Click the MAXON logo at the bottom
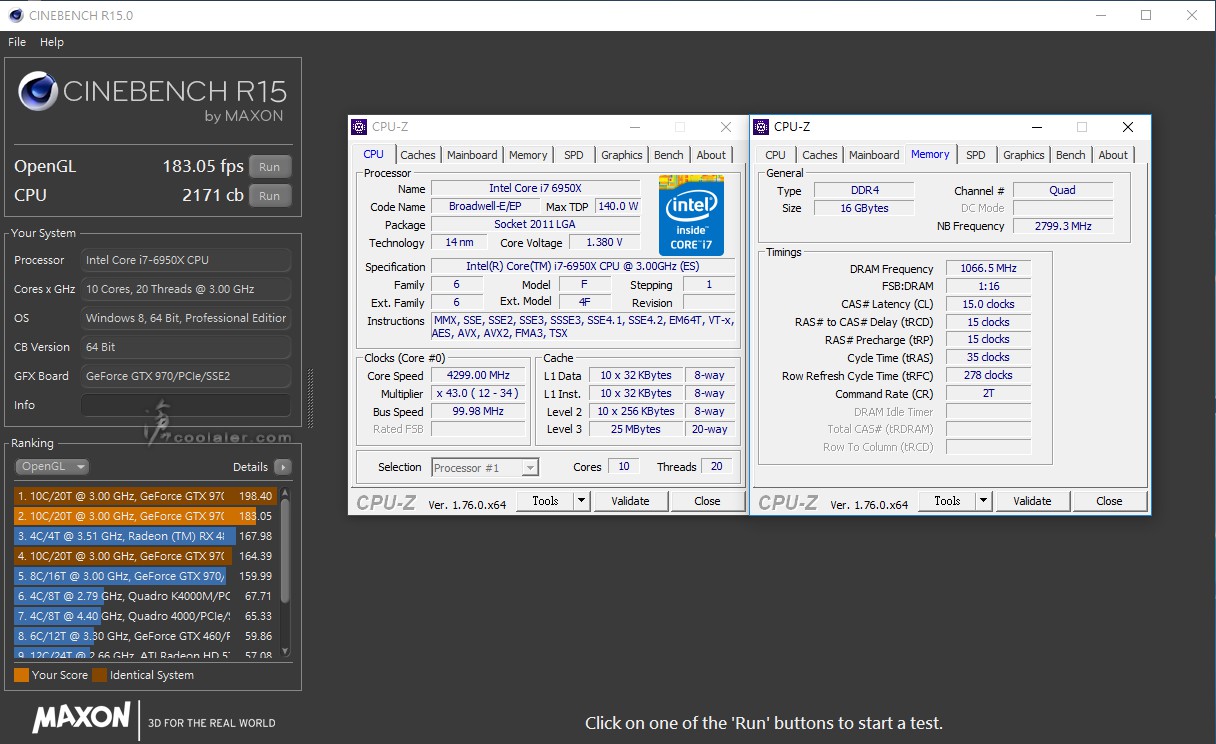The width and height of the screenshot is (1216, 744). pyautogui.click(x=81, y=717)
